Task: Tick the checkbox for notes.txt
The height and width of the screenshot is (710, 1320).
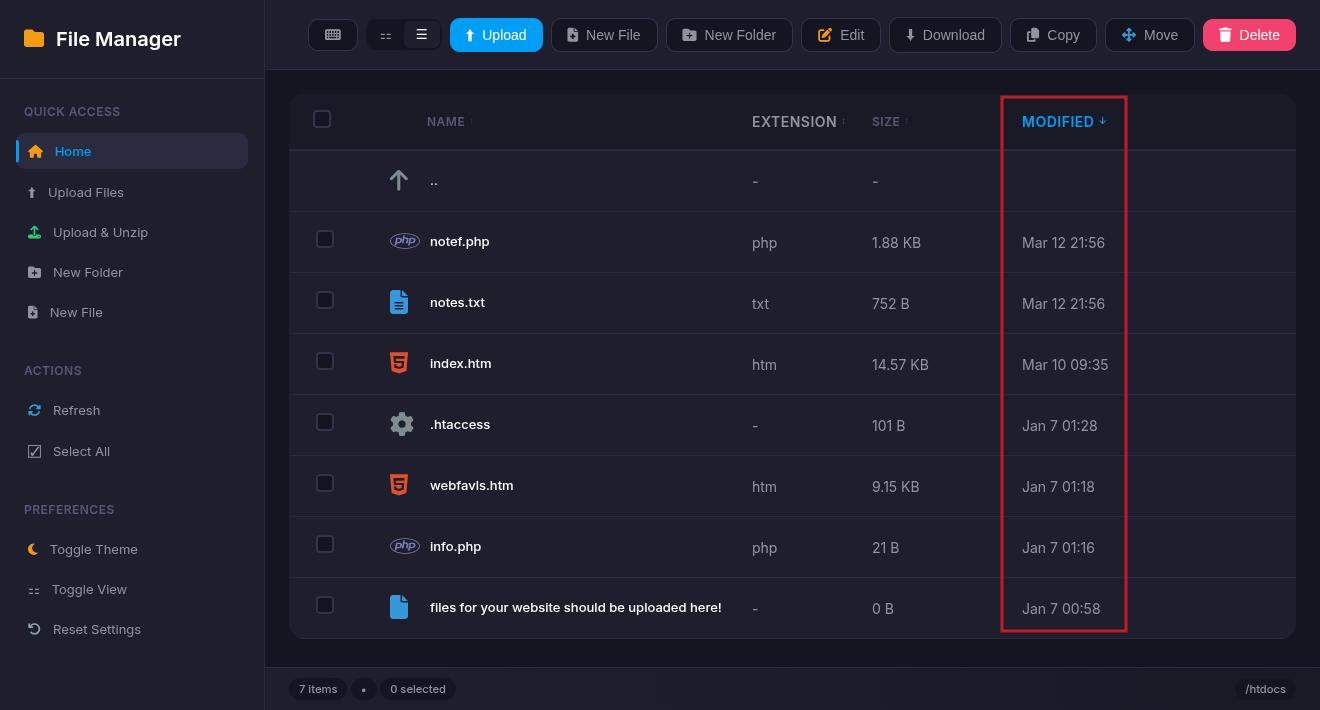Action: 325,300
